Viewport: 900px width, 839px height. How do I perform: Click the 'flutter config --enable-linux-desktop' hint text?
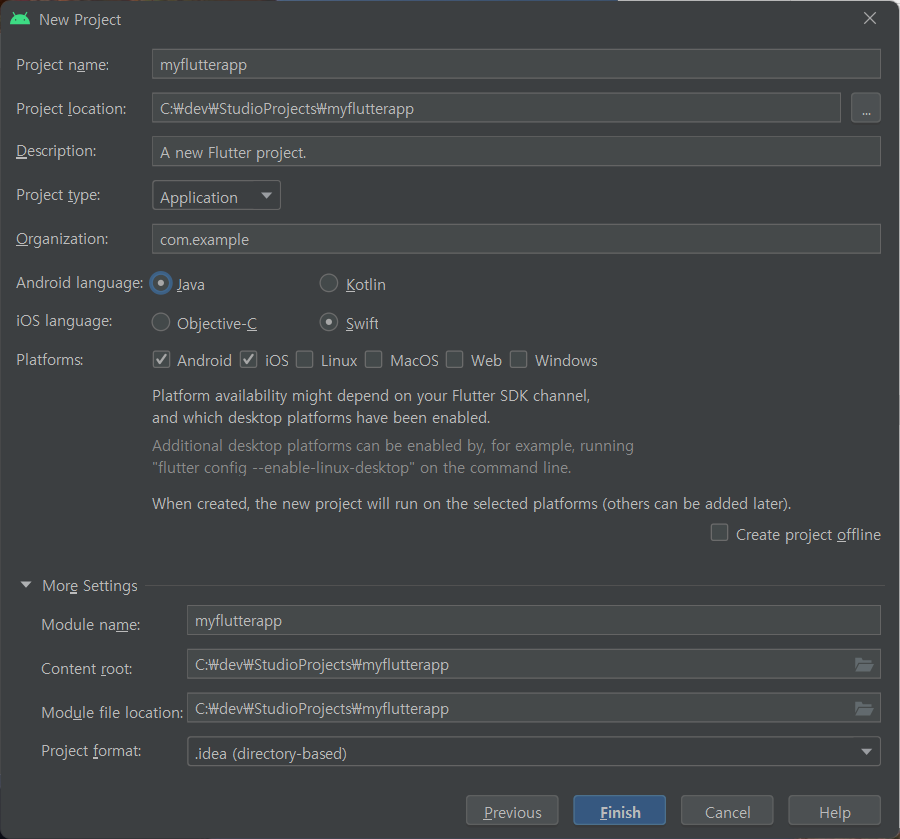click(x=362, y=468)
